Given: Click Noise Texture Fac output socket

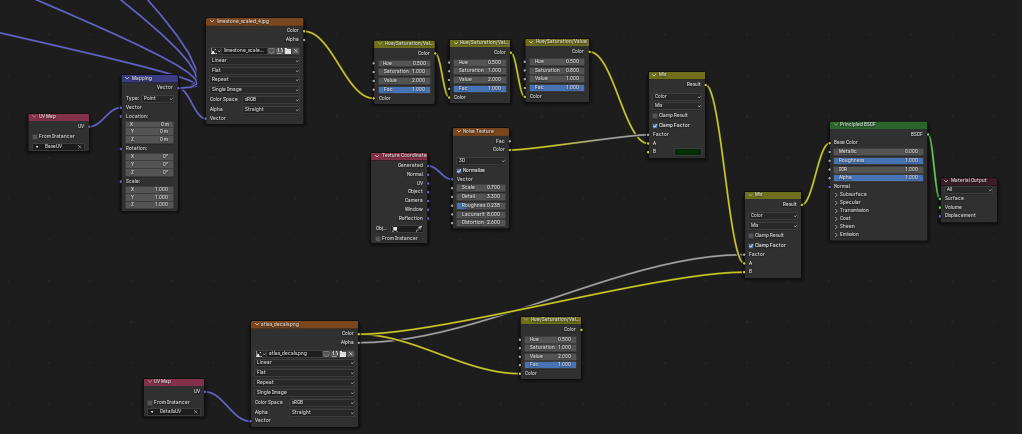Looking at the screenshot, I should pyautogui.click(x=510, y=141).
